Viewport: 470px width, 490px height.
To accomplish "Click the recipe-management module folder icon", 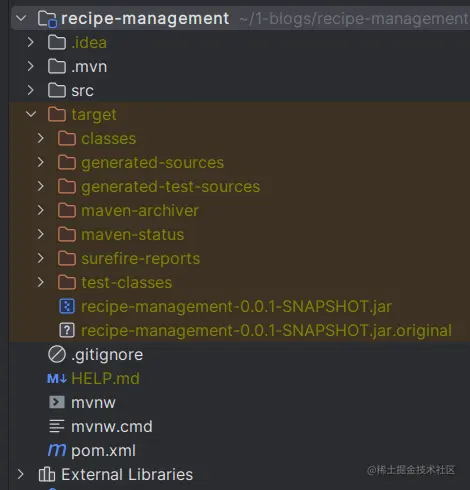I will coord(47,19).
